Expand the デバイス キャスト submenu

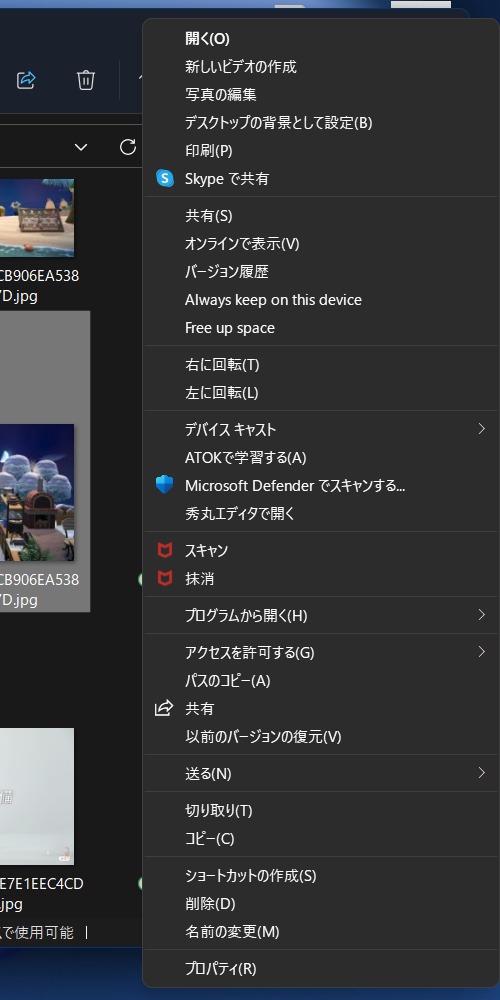coord(321,429)
